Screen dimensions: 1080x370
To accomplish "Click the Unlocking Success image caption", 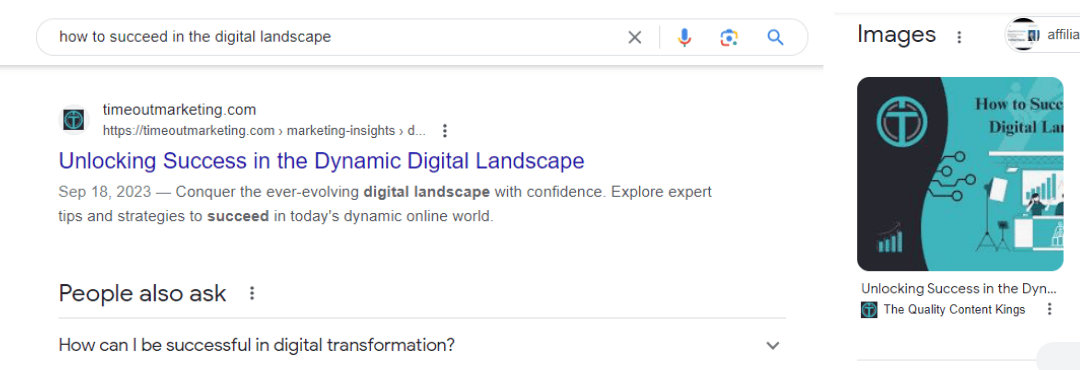I will [959, 289].
